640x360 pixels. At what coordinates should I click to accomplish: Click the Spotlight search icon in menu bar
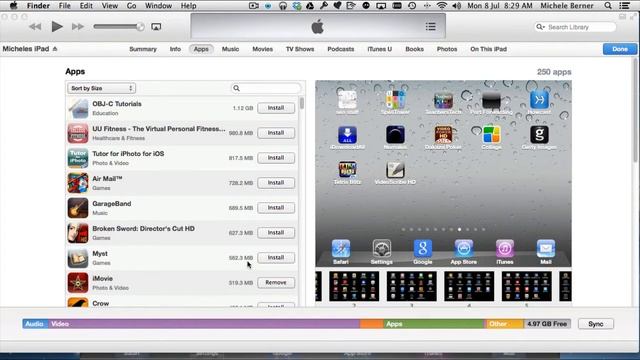608,6
